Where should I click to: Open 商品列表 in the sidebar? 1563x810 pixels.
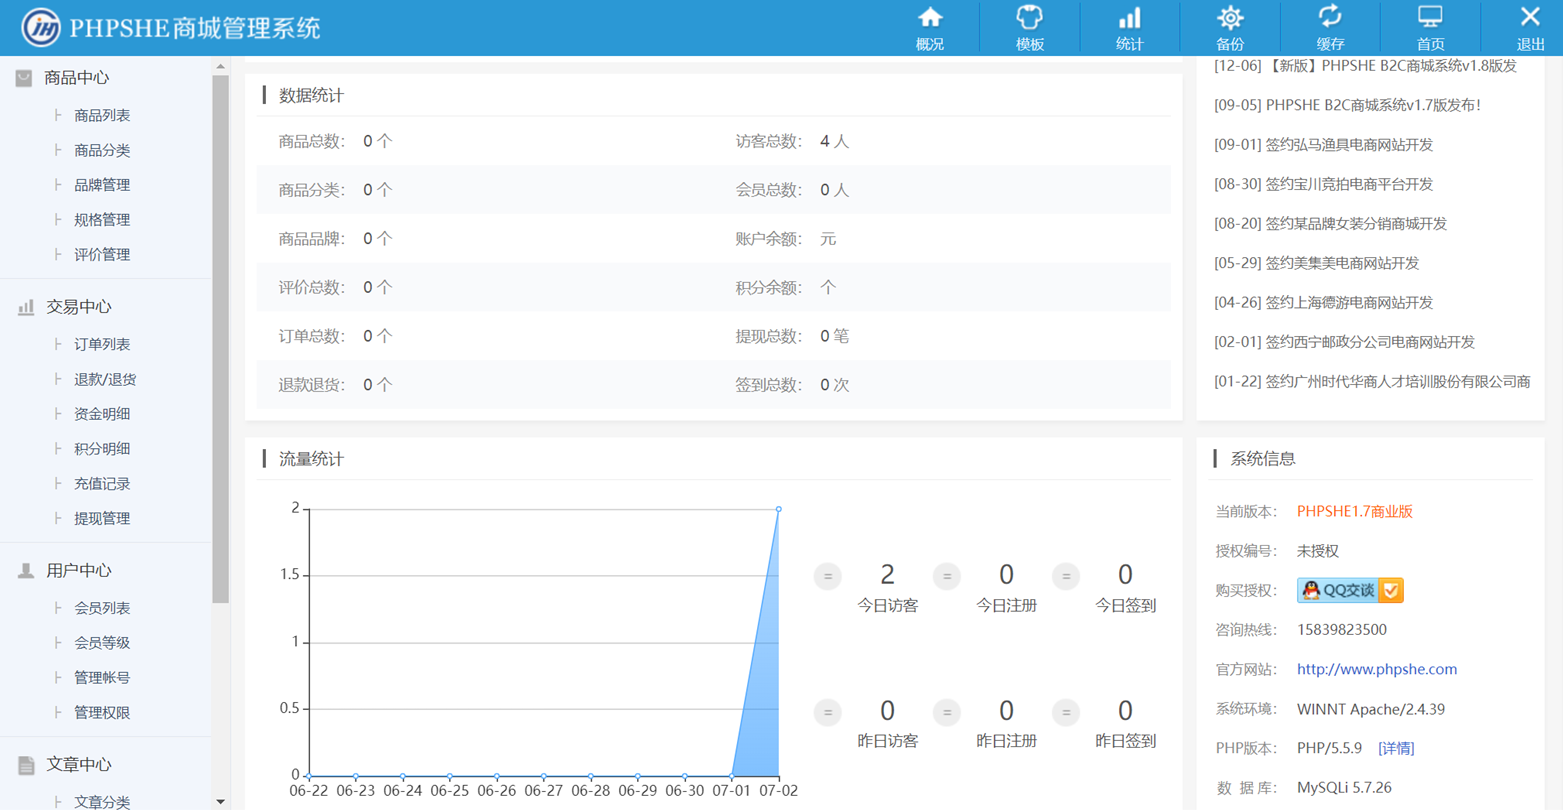[x=102, y=116]
